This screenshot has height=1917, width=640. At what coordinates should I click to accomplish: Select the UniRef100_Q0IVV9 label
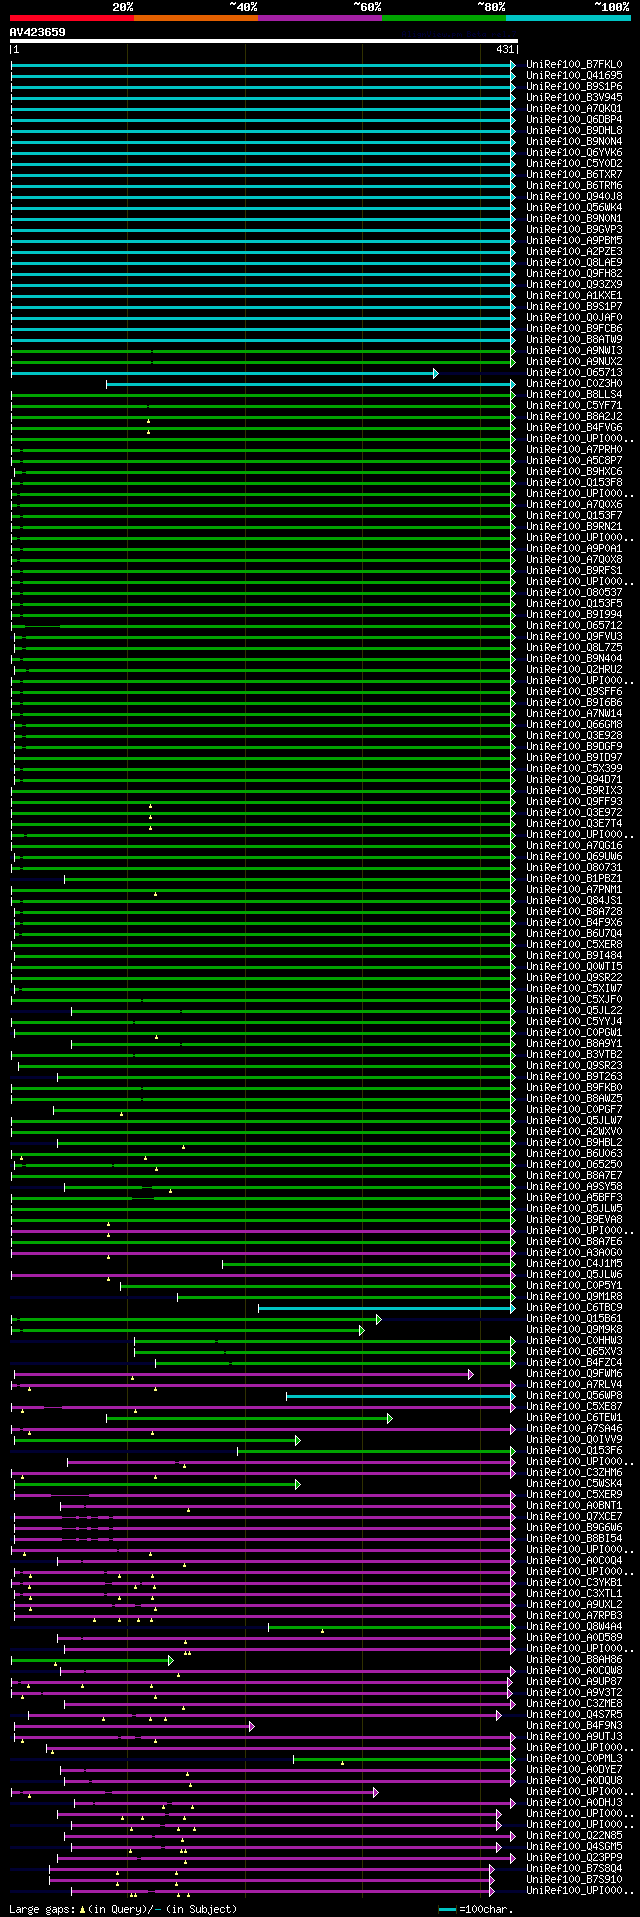click(575, 1439)
